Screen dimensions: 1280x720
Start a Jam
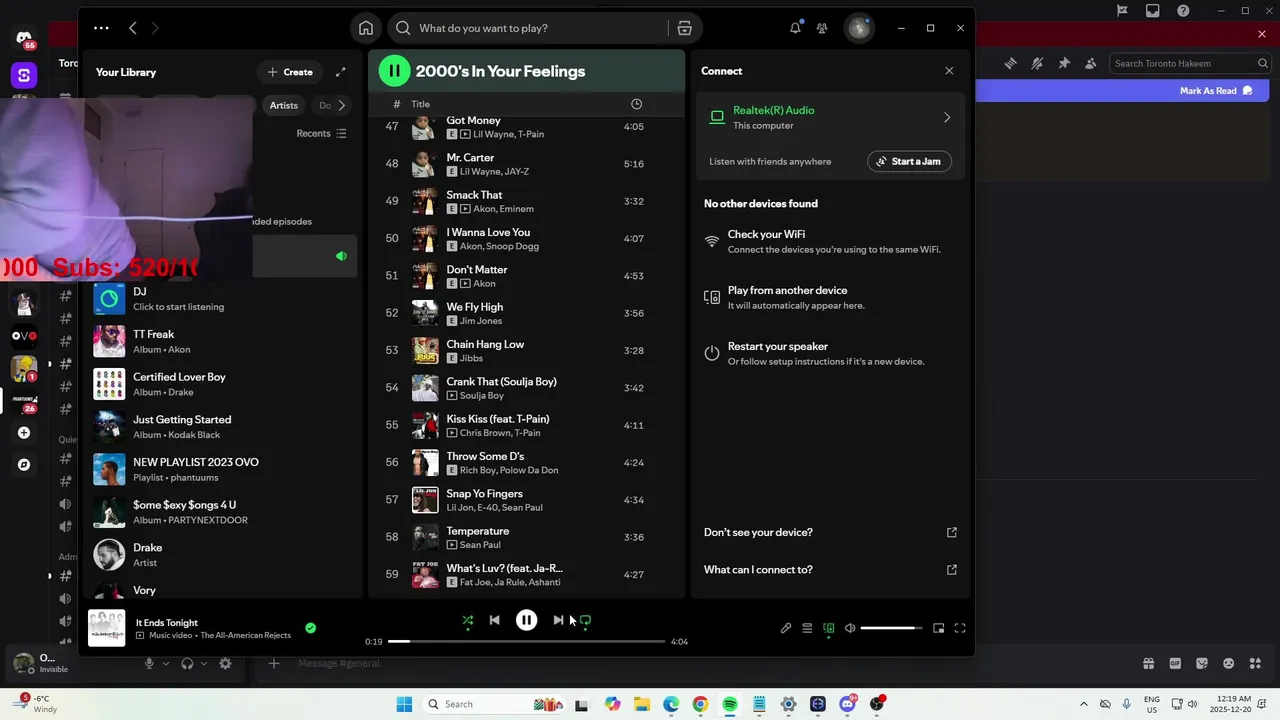pos(910,161)
